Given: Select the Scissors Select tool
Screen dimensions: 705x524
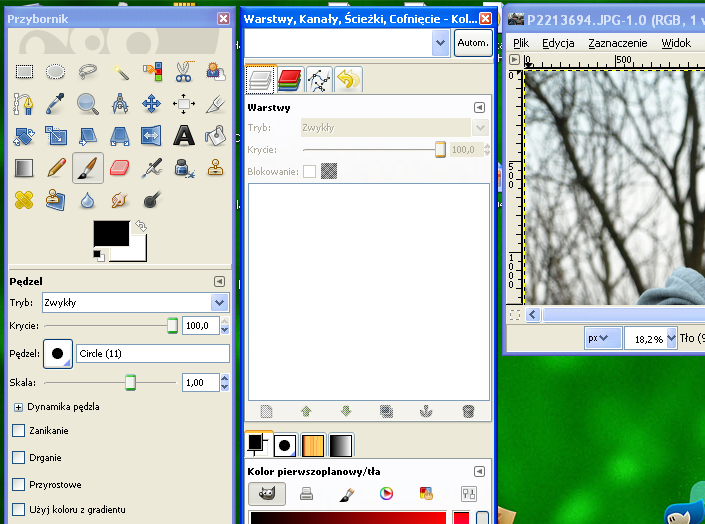Looking at the screenshot, I should (x=183, y=71).
